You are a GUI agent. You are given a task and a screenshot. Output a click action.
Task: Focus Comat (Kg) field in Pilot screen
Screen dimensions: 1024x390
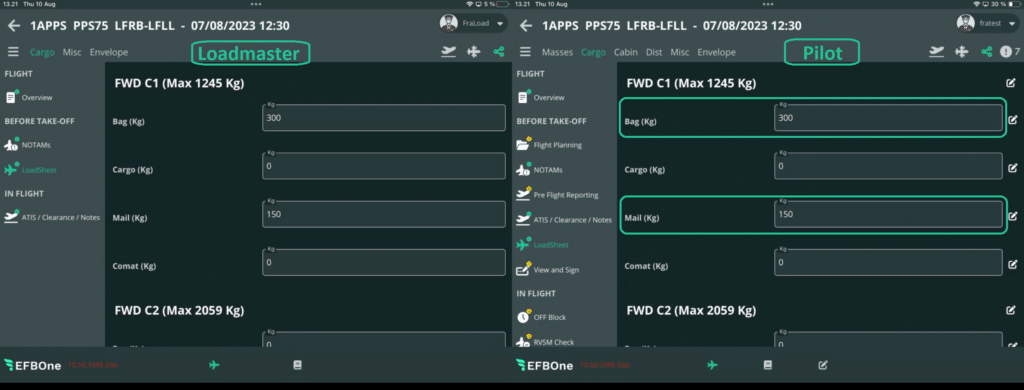coord(888,262)
